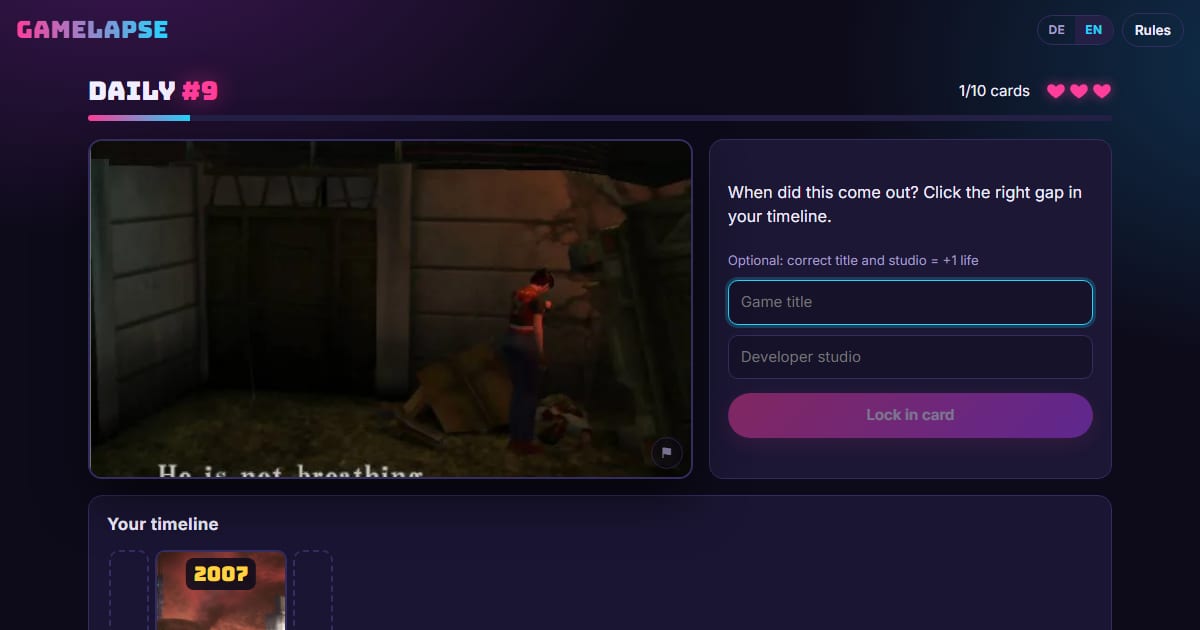This screenshot has width=1200, height=630.
Task: Switch language to DE
Action: point(1056,30)
